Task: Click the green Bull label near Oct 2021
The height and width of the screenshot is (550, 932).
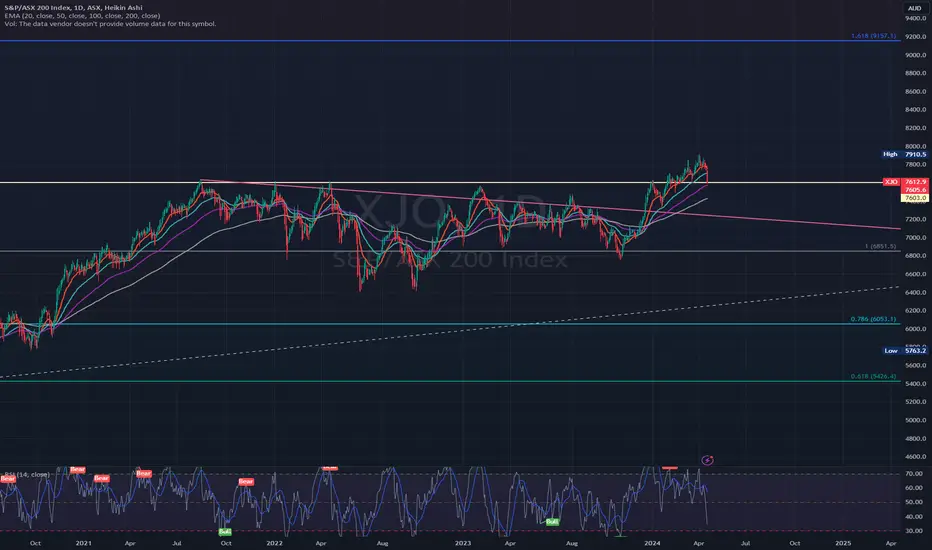Action: pyautogui.click(x=225, y=532)
